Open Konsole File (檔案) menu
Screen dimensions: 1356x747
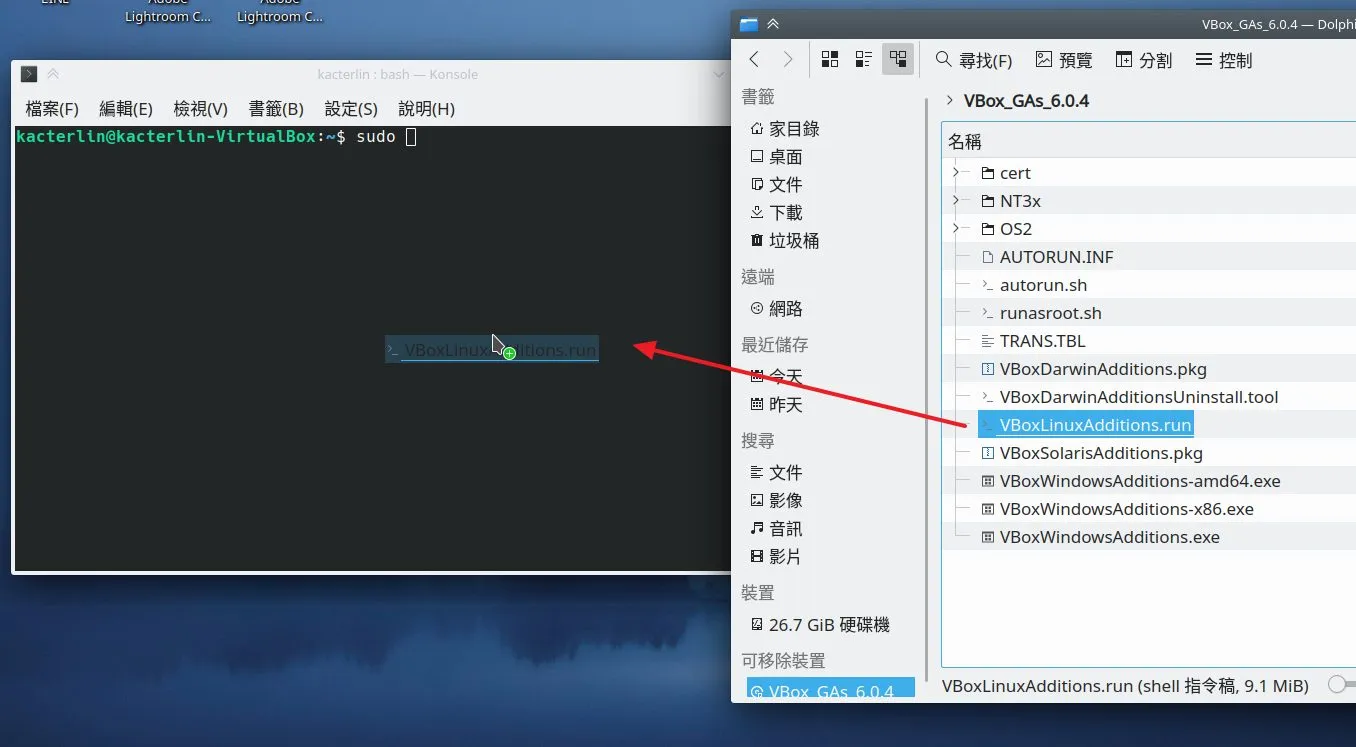pos(52,109)
